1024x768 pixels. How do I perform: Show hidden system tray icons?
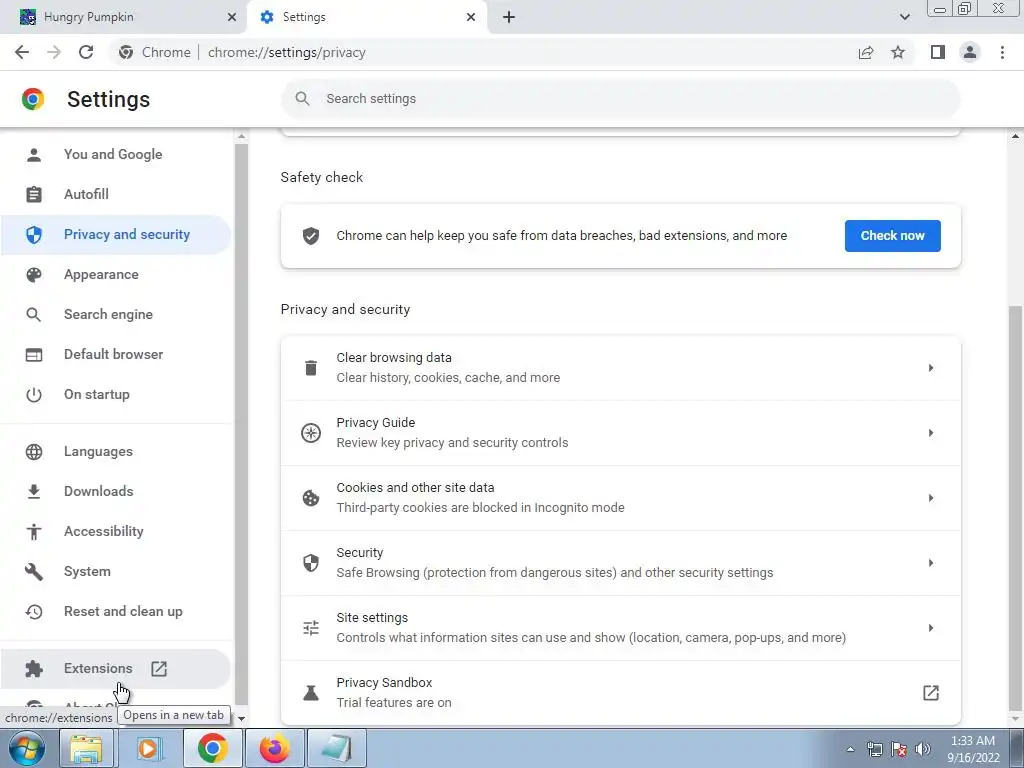pos(850,749)
